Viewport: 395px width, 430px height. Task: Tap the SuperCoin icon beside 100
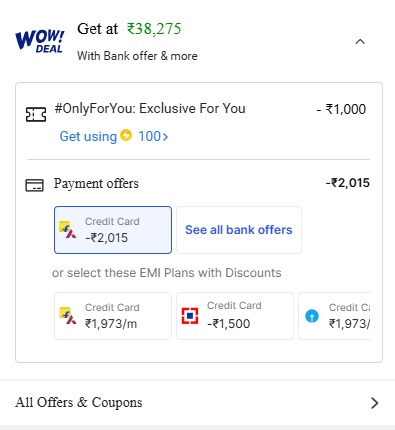tap(126, 135)
